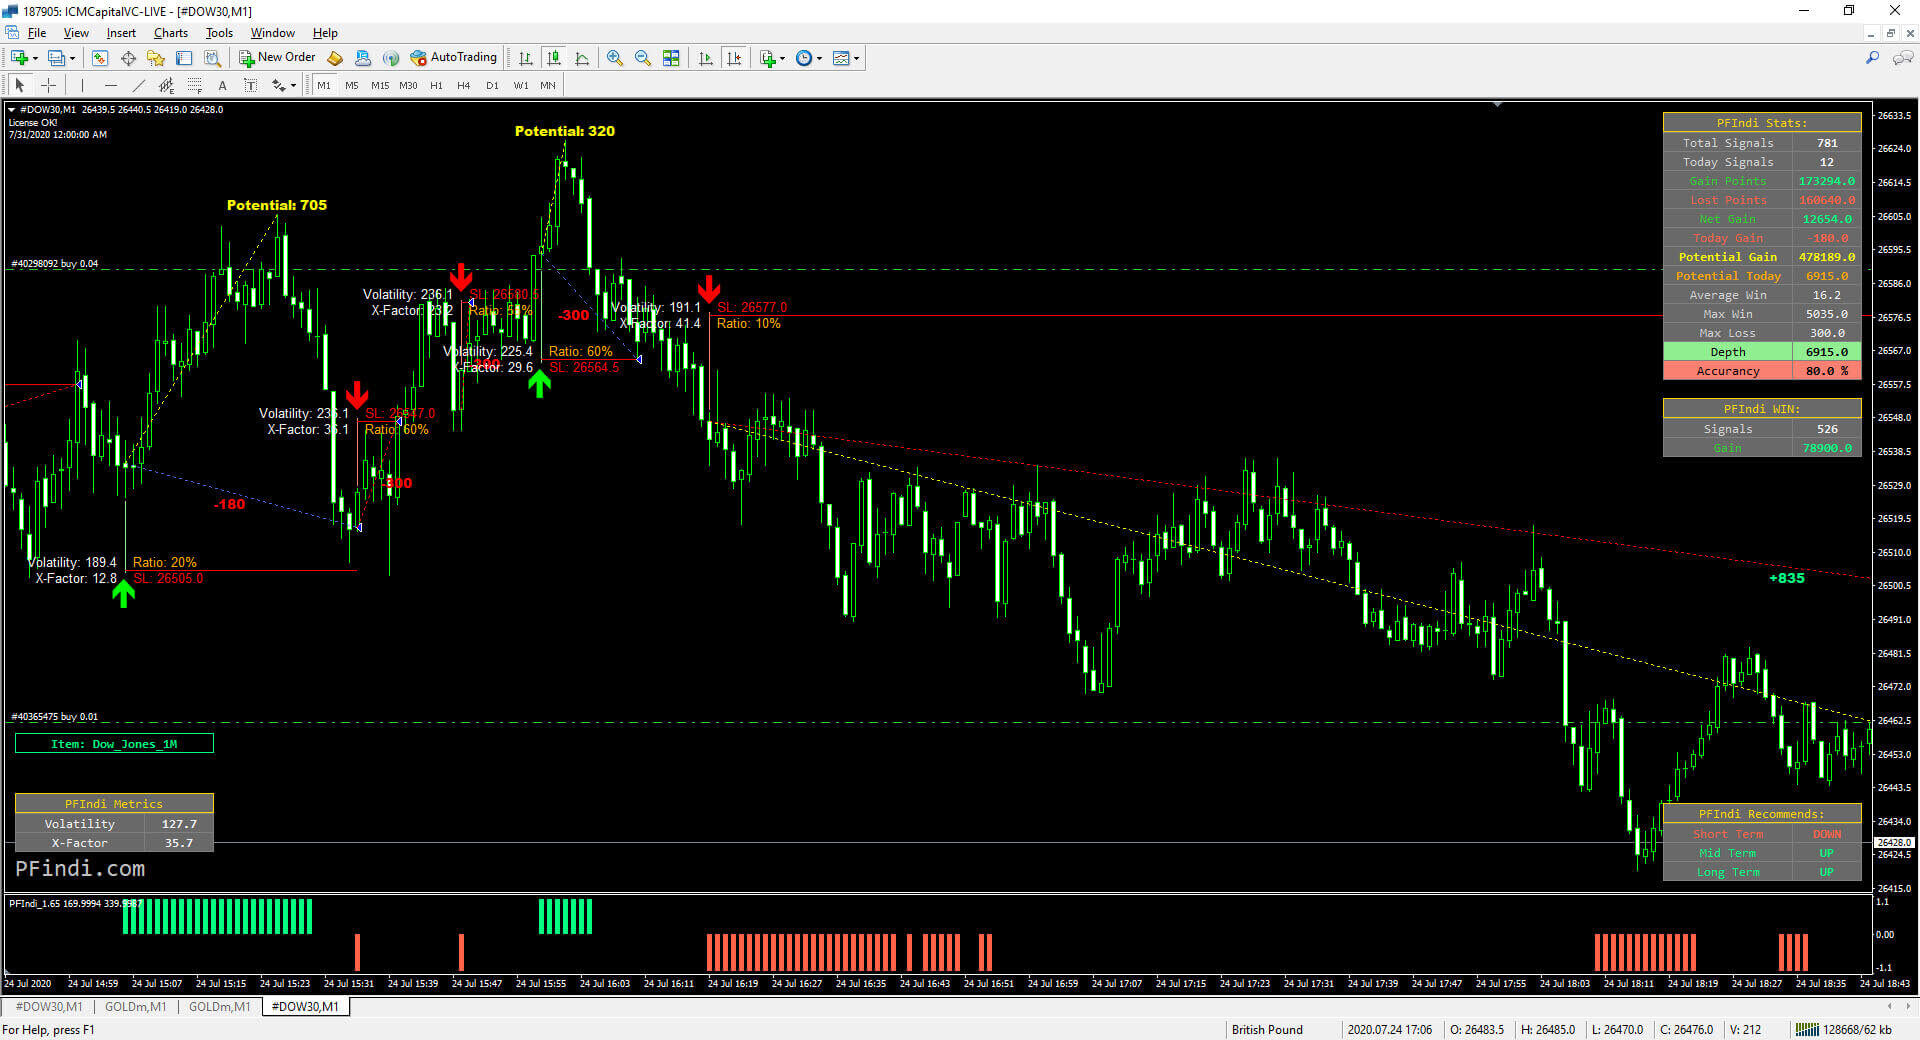
Task: Select the Fibonacci retracement tool
Action: tap(195, 86)
